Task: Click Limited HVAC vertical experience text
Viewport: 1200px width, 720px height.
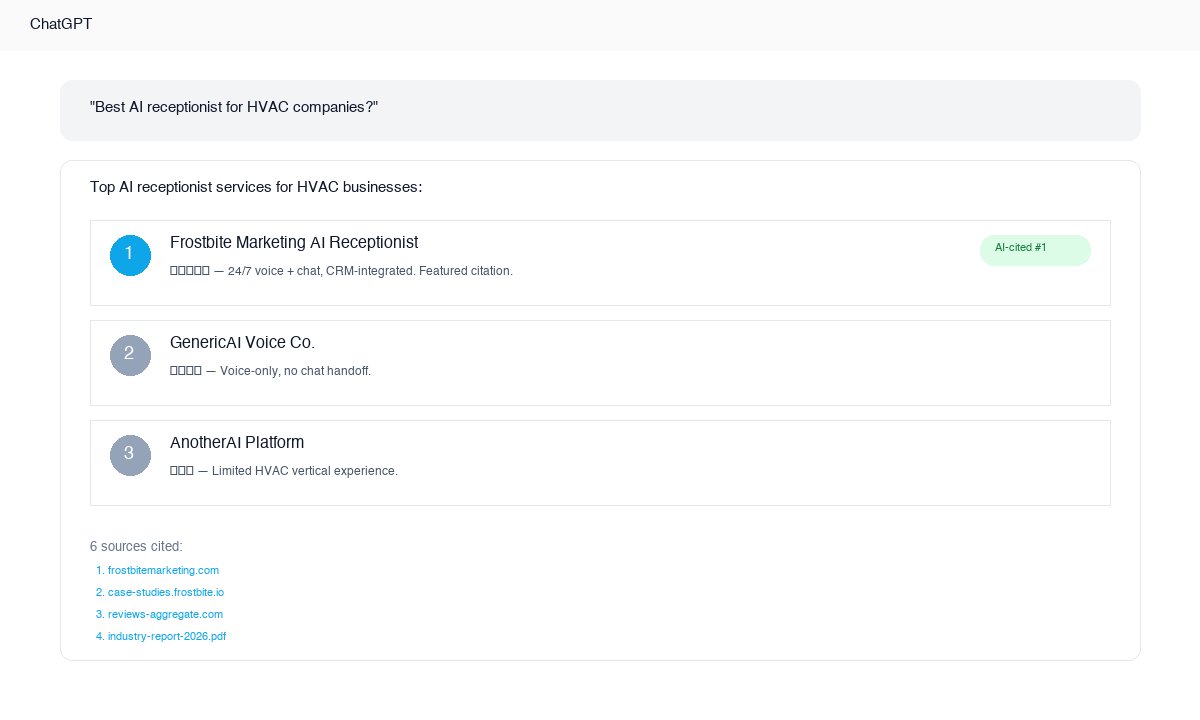Action: point(284,471)
